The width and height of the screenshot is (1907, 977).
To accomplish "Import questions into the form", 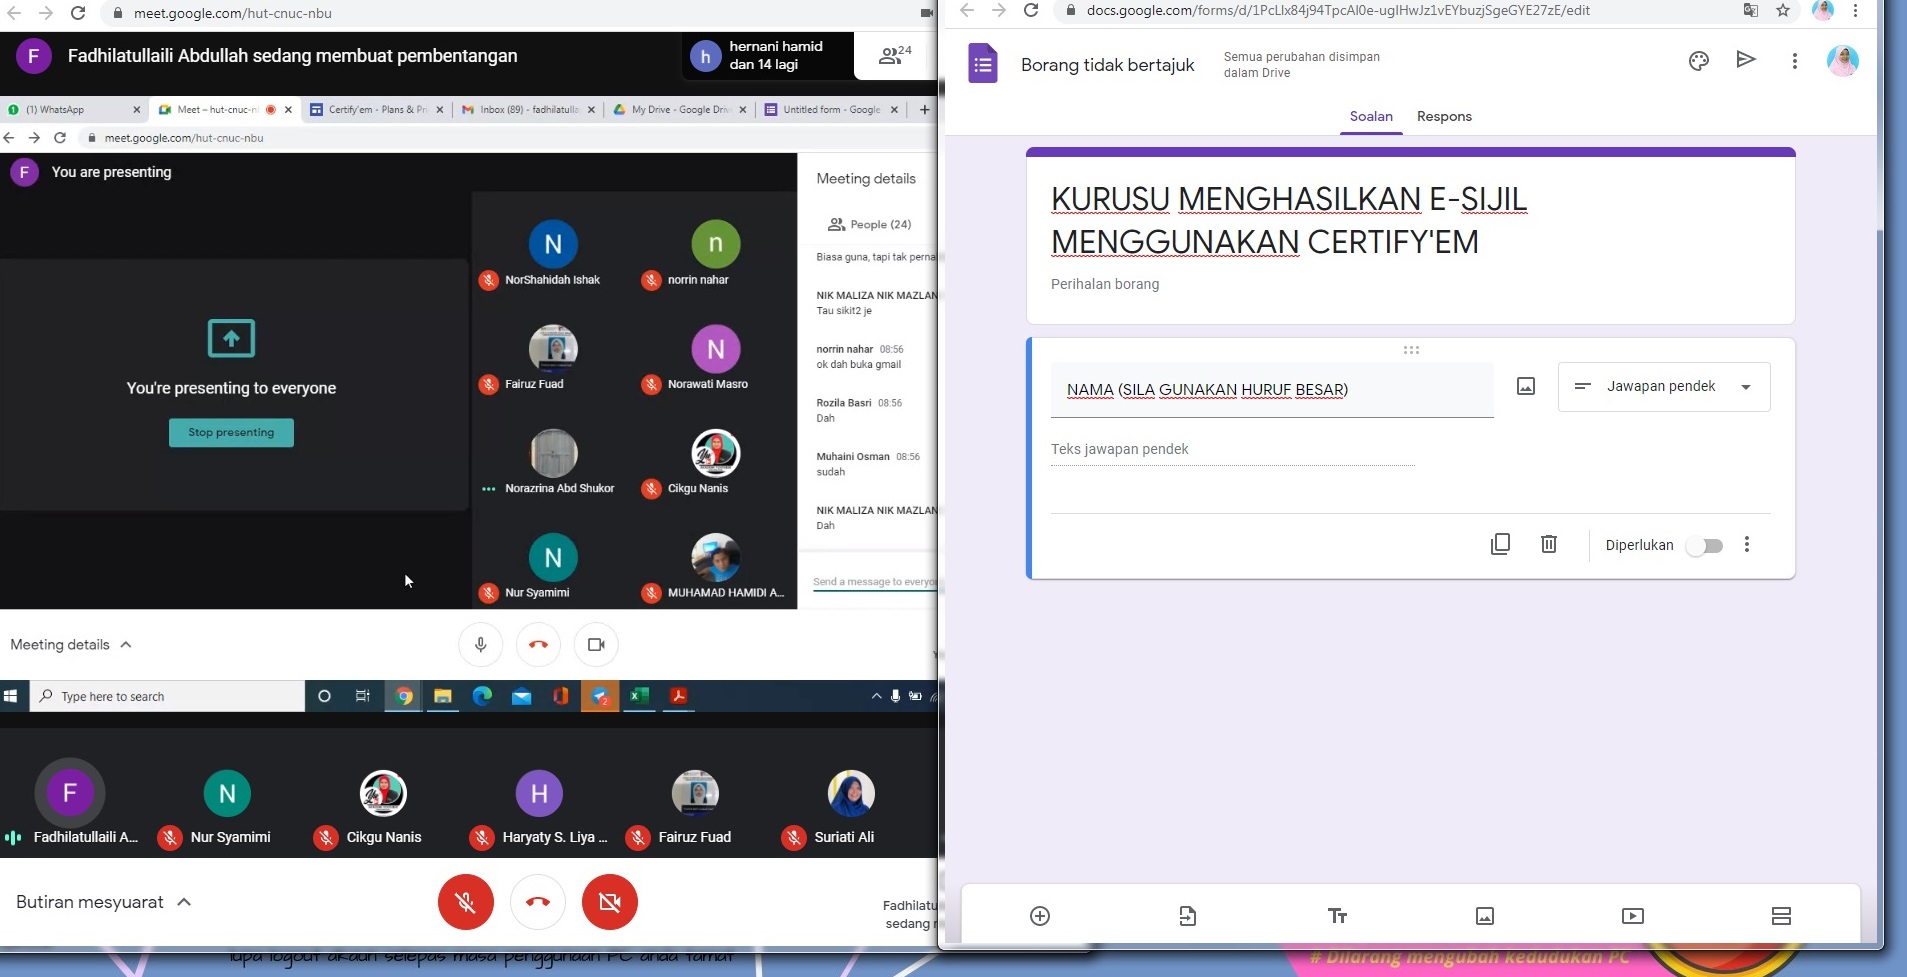I will [1187, 916].
